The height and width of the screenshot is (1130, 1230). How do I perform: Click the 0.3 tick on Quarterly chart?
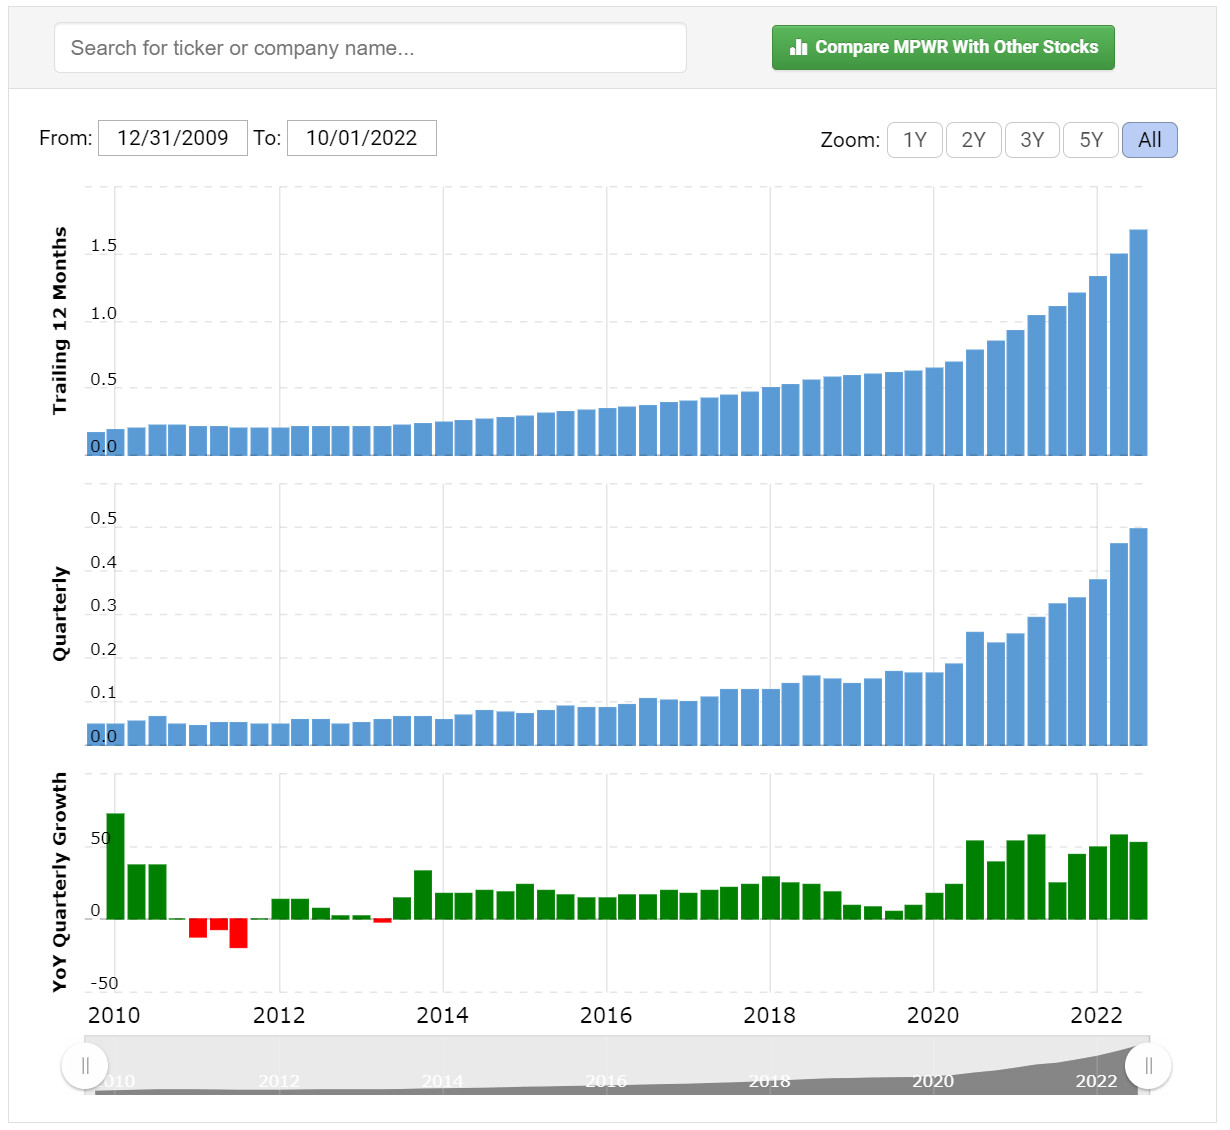pos(103,606)
